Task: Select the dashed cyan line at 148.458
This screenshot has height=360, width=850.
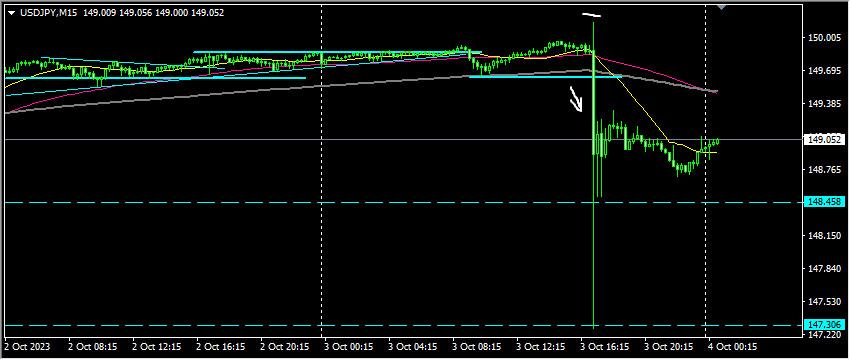Action: (401, 203)
